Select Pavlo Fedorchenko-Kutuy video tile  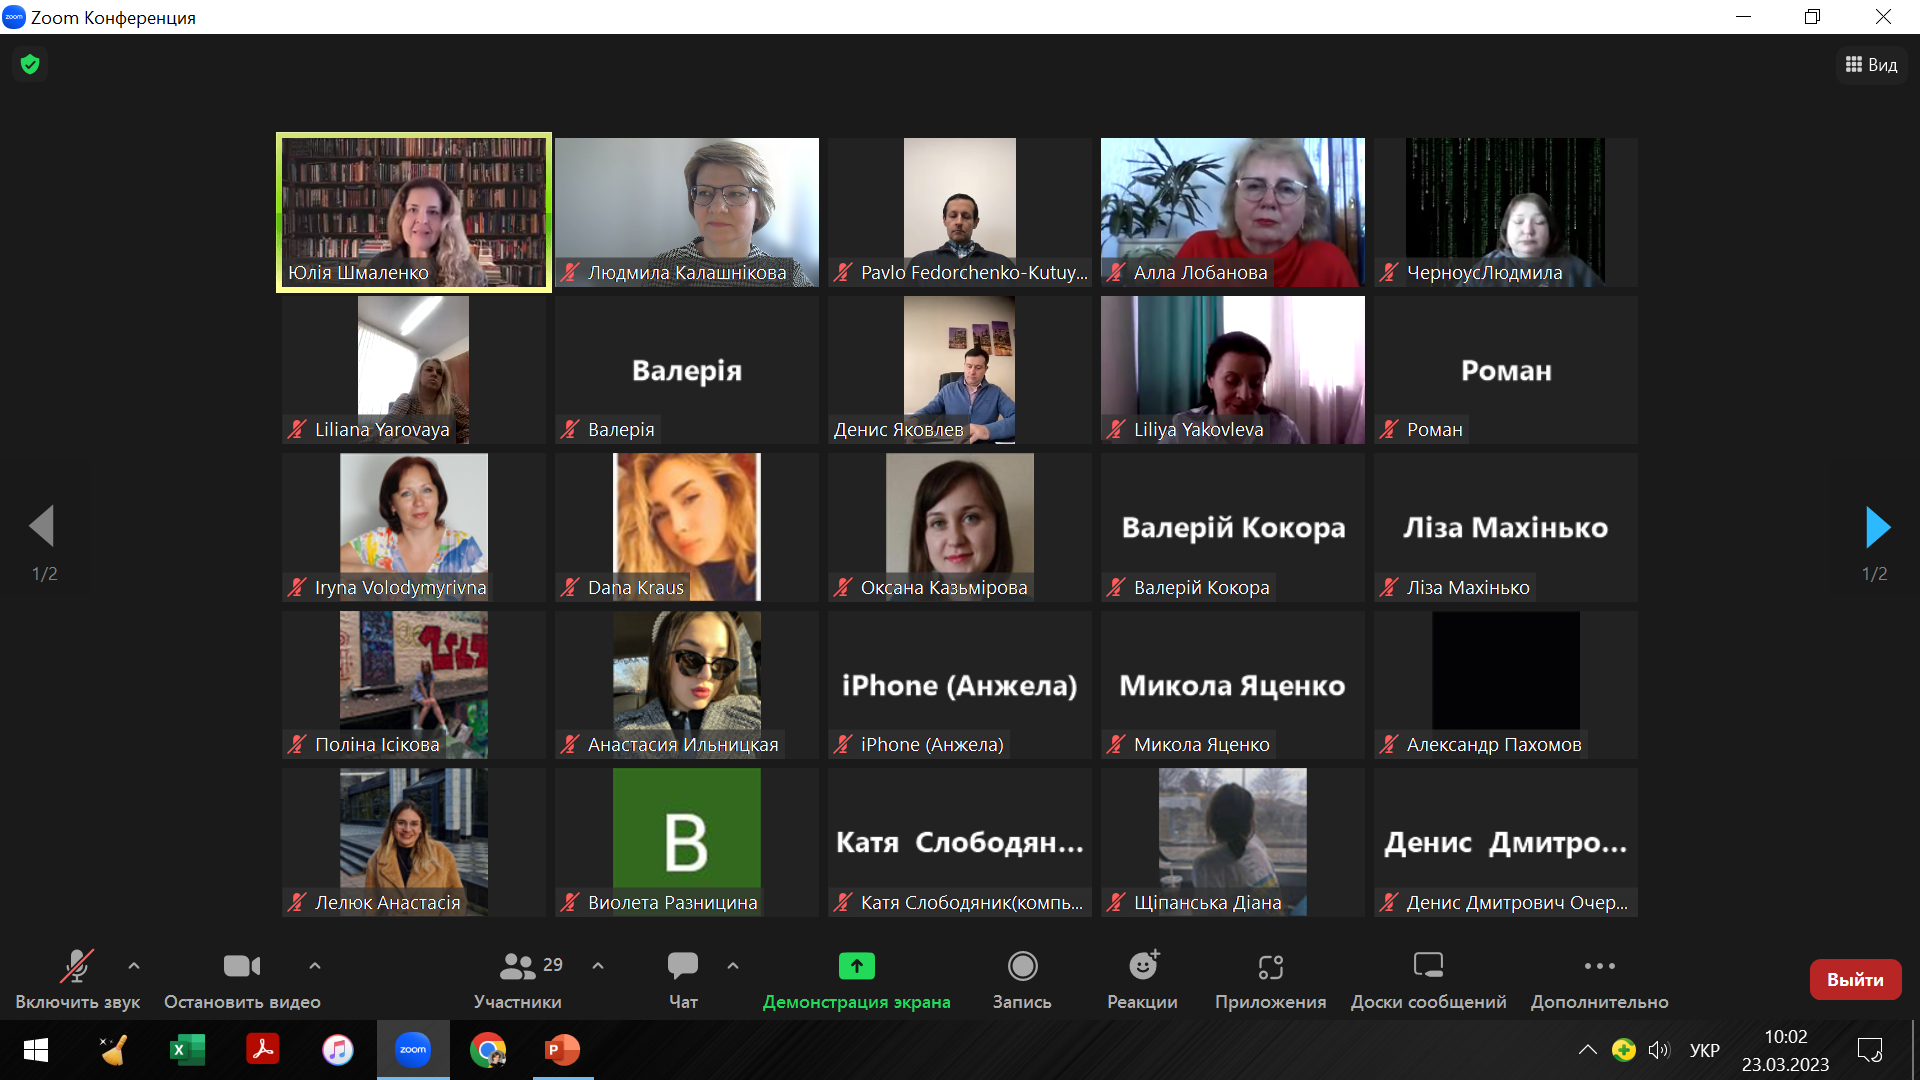(x=960, y=212)
